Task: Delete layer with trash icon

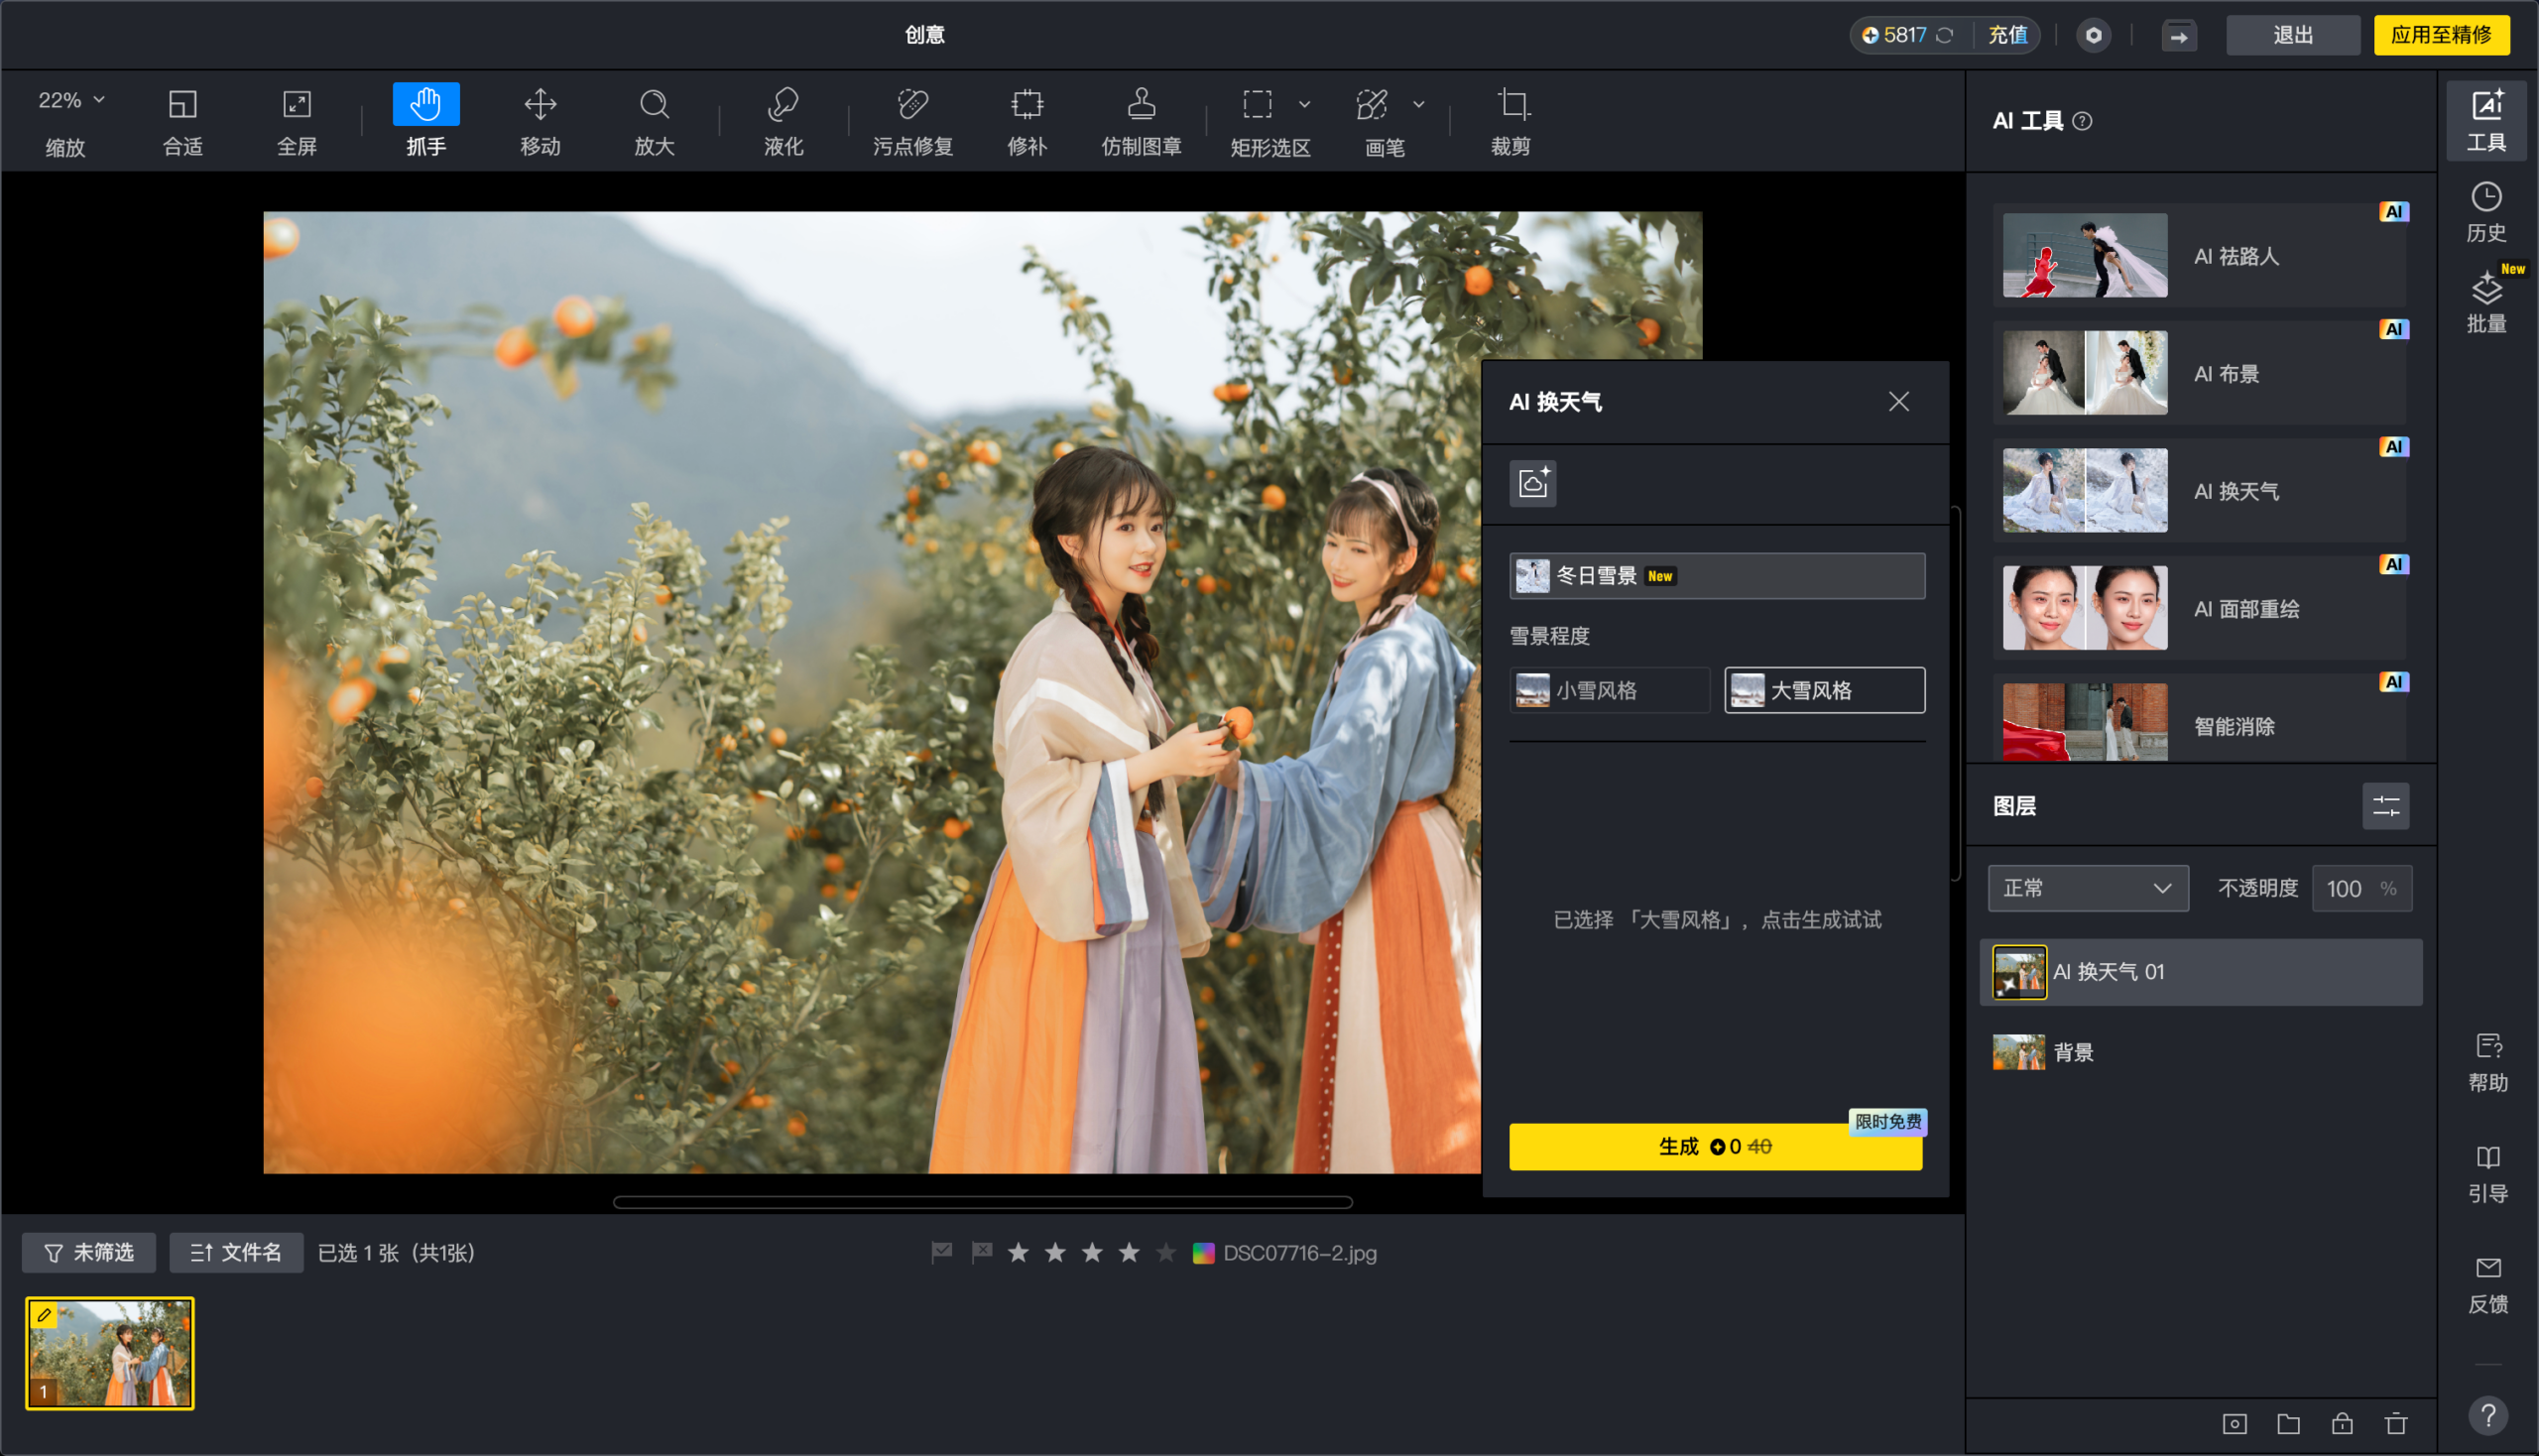Action: point(2395,1423)
